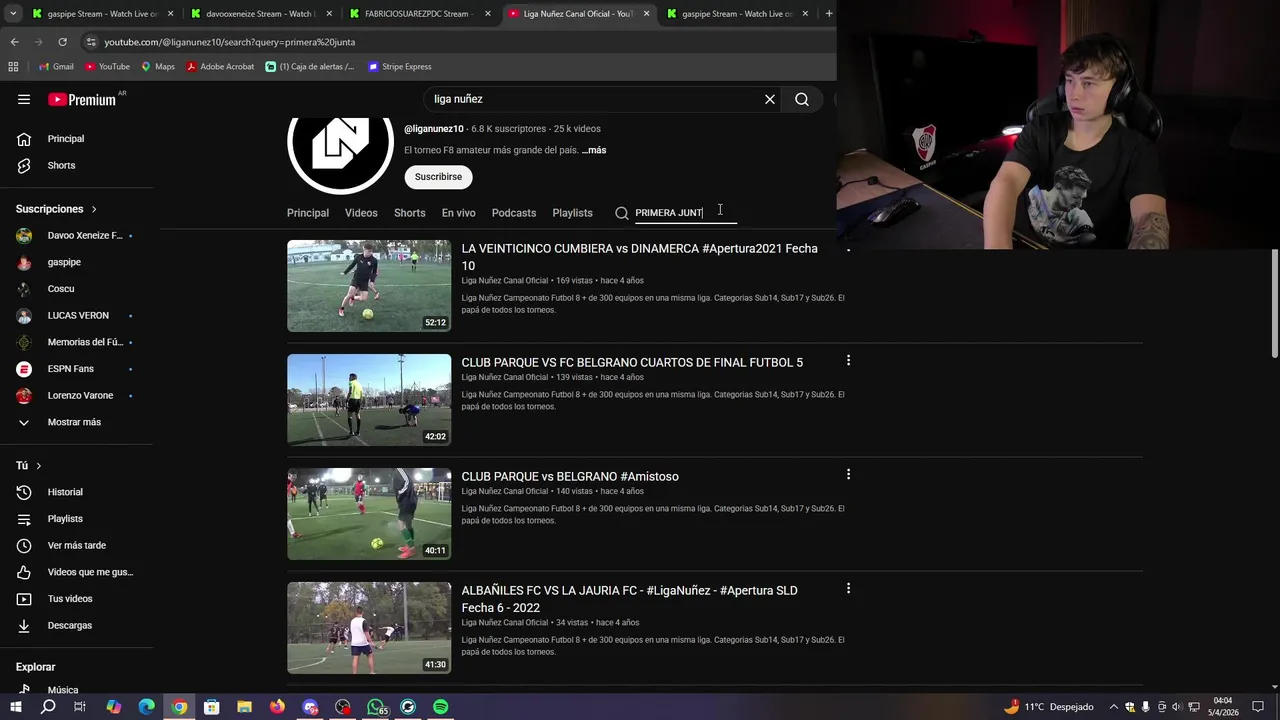Switch to channel Principal tab
Image resolution: width=1280 pixels, height=720 pixels.
(308, 213)
